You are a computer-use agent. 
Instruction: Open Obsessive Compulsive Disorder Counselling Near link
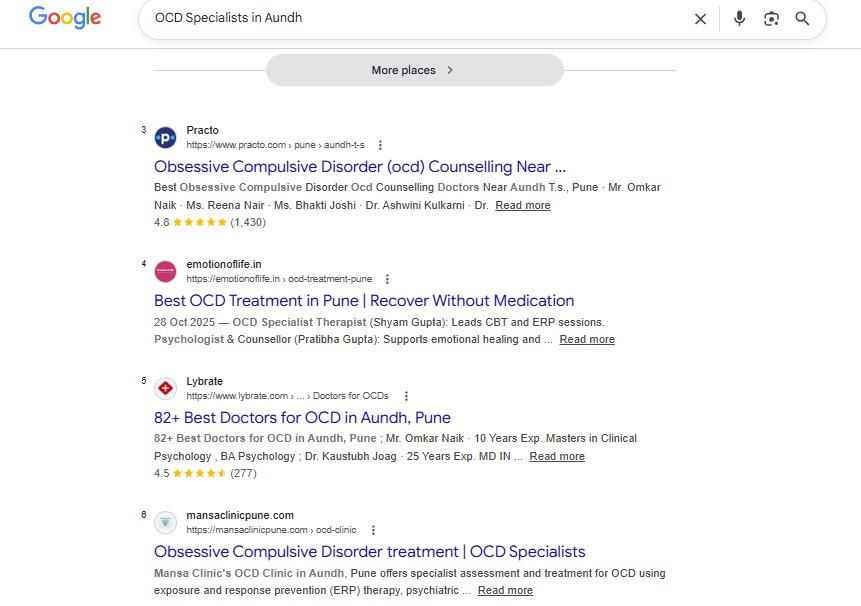[x=360, y=166]
